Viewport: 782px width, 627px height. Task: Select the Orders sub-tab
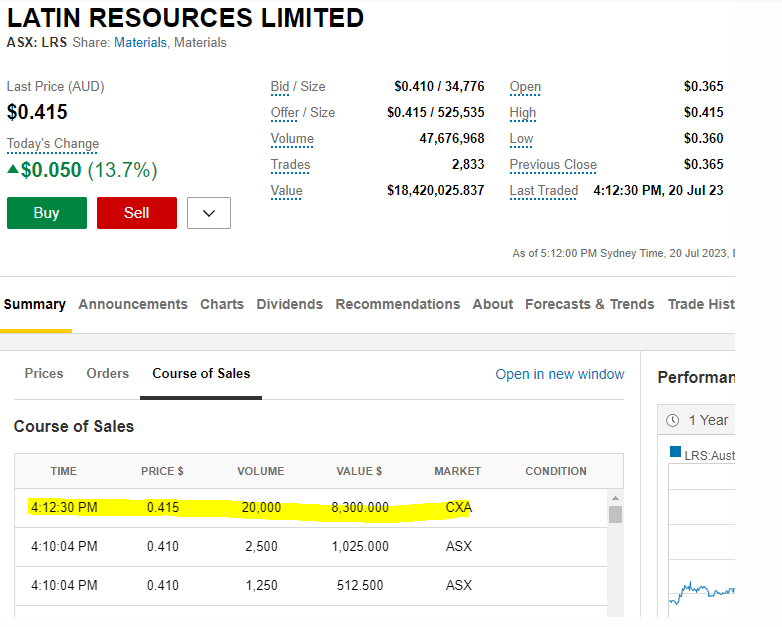[108, 374]
